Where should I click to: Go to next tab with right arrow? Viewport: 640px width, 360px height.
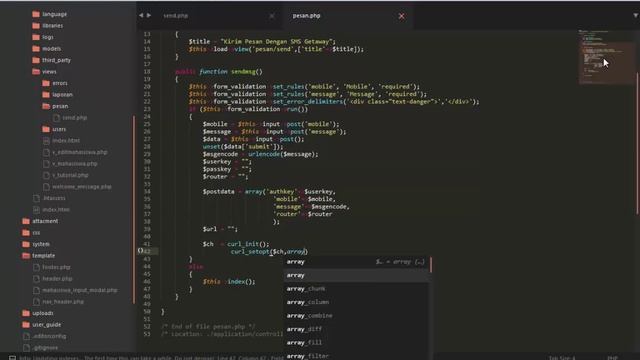pos(149,15)
